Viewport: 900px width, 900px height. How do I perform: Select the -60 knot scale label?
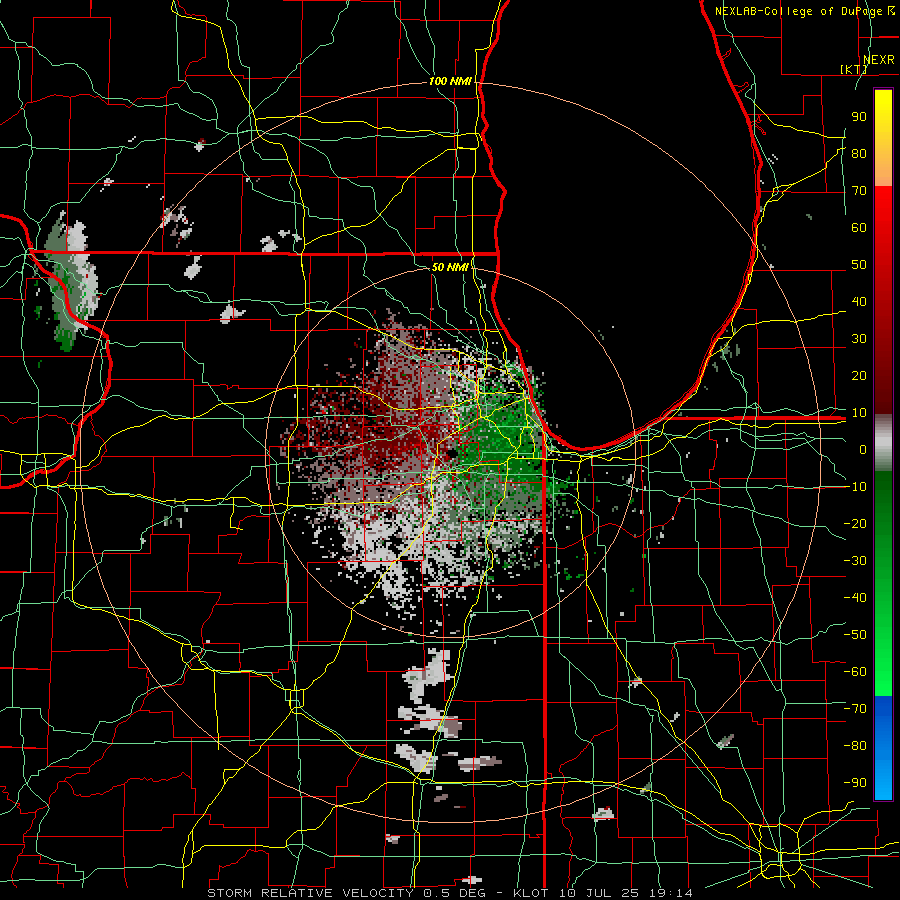coord(855,672)
